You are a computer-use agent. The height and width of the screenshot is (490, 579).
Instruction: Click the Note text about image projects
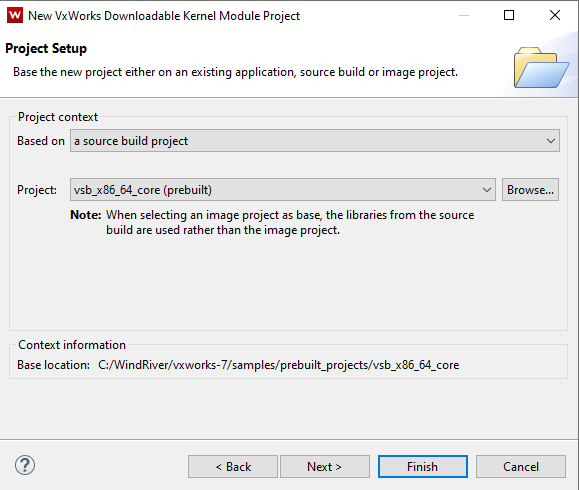click(272, 222)
